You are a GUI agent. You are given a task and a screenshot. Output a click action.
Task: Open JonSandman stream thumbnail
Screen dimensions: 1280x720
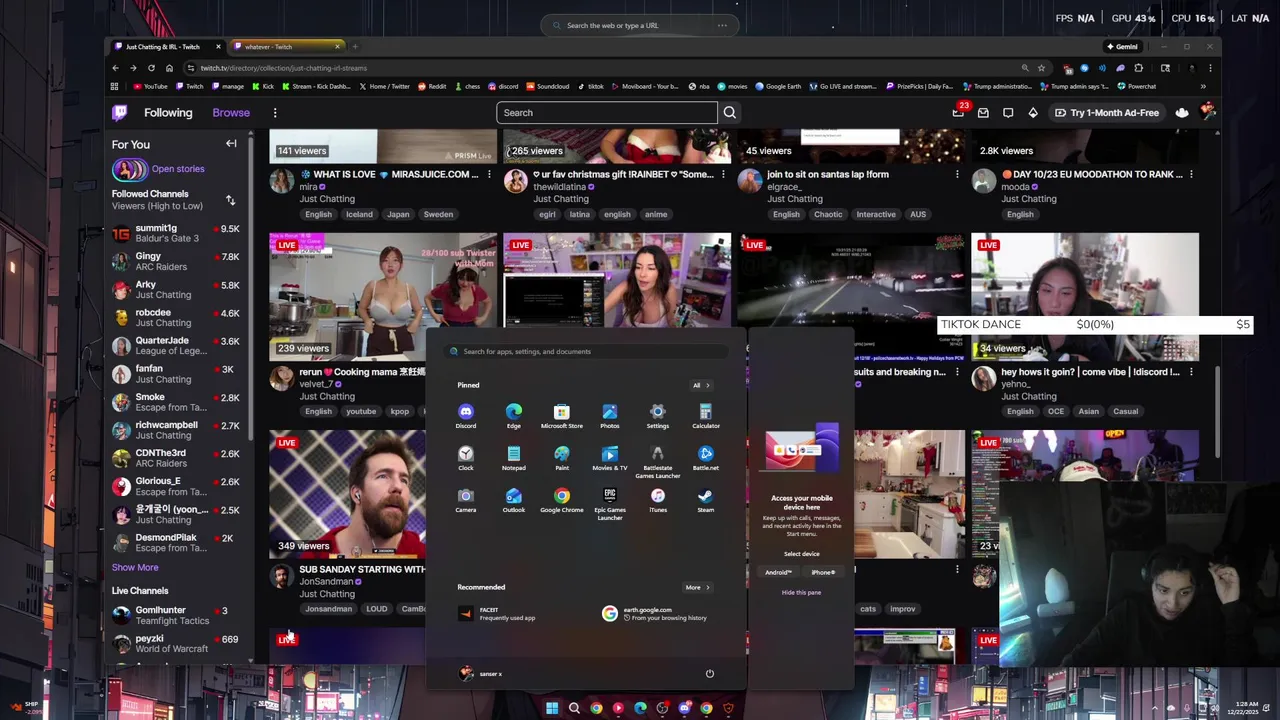pos(347,494)
